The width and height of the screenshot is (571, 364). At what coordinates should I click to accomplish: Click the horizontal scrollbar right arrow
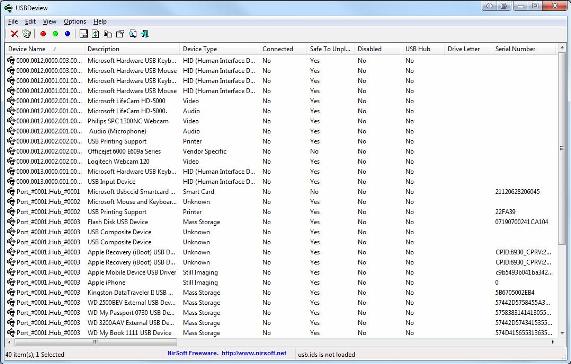(x=553, y=342)
